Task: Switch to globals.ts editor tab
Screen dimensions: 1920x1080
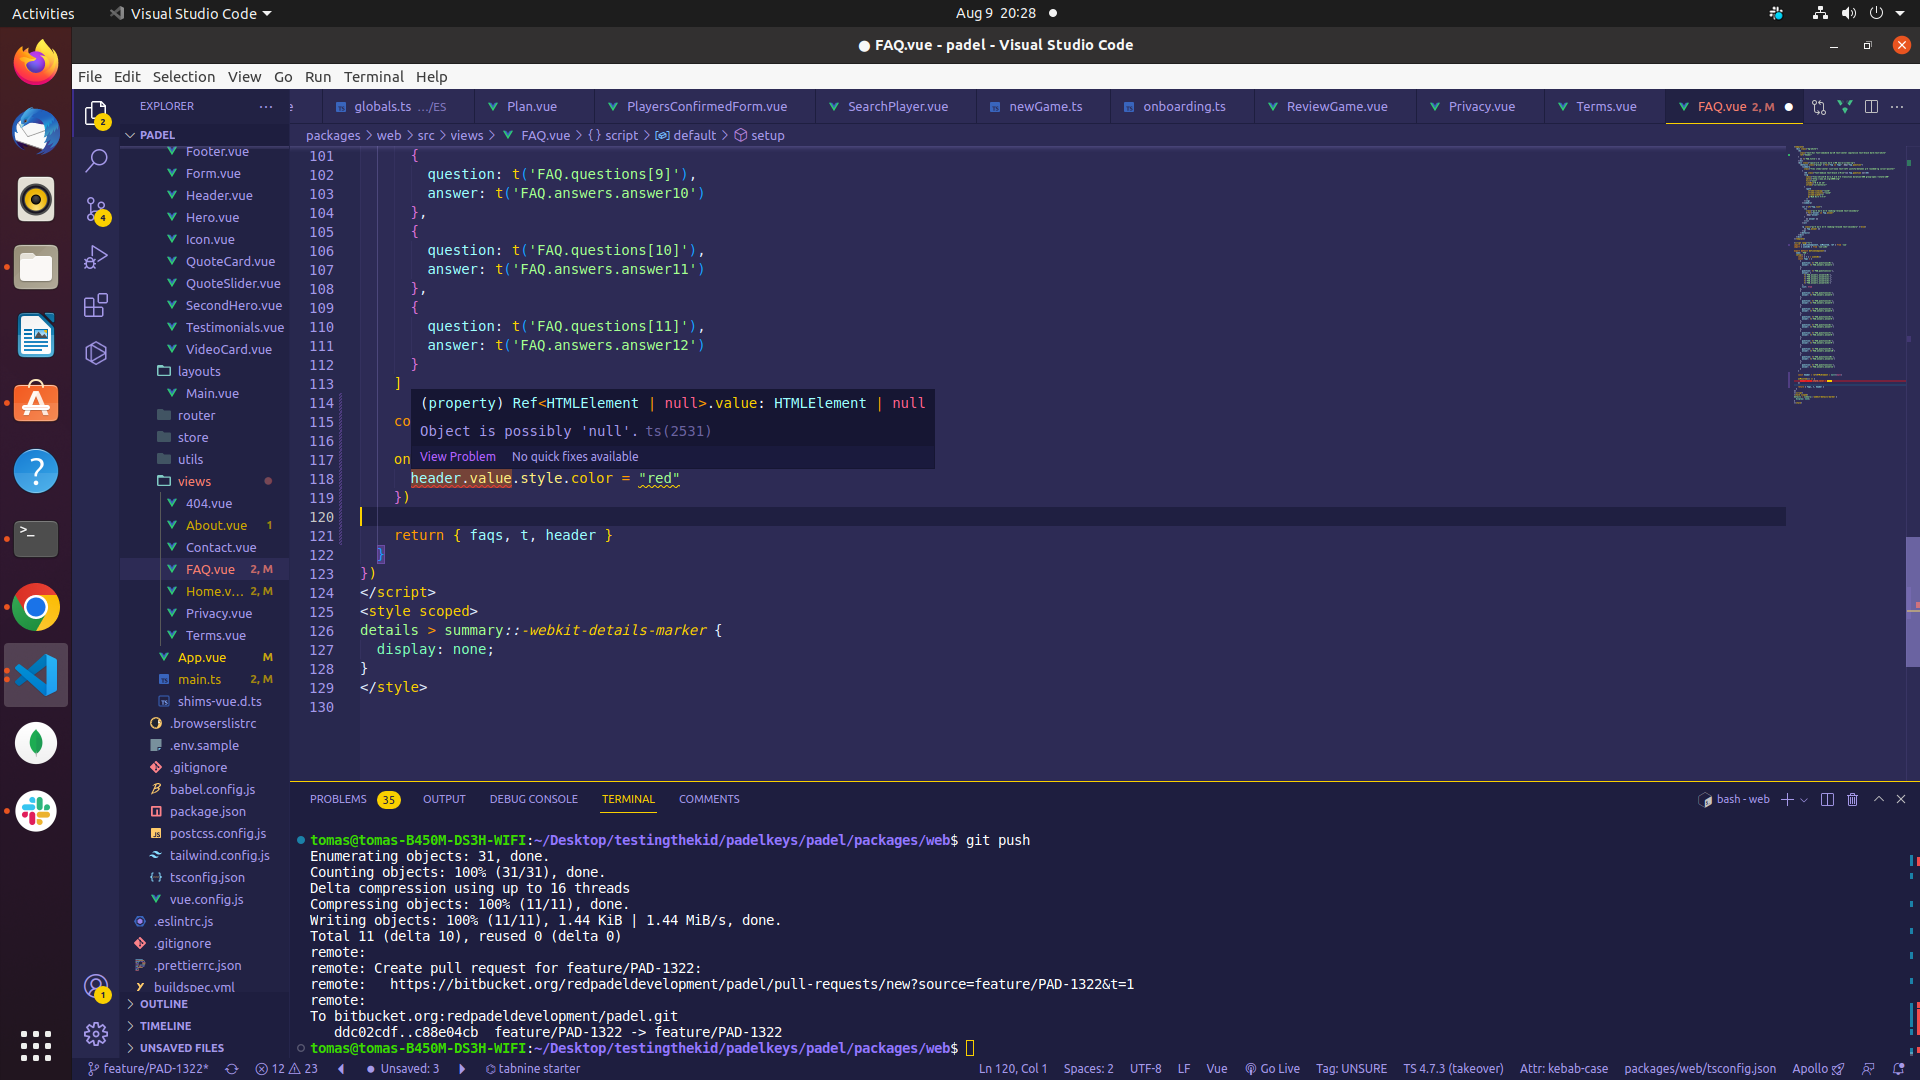Action: [399, 106]
